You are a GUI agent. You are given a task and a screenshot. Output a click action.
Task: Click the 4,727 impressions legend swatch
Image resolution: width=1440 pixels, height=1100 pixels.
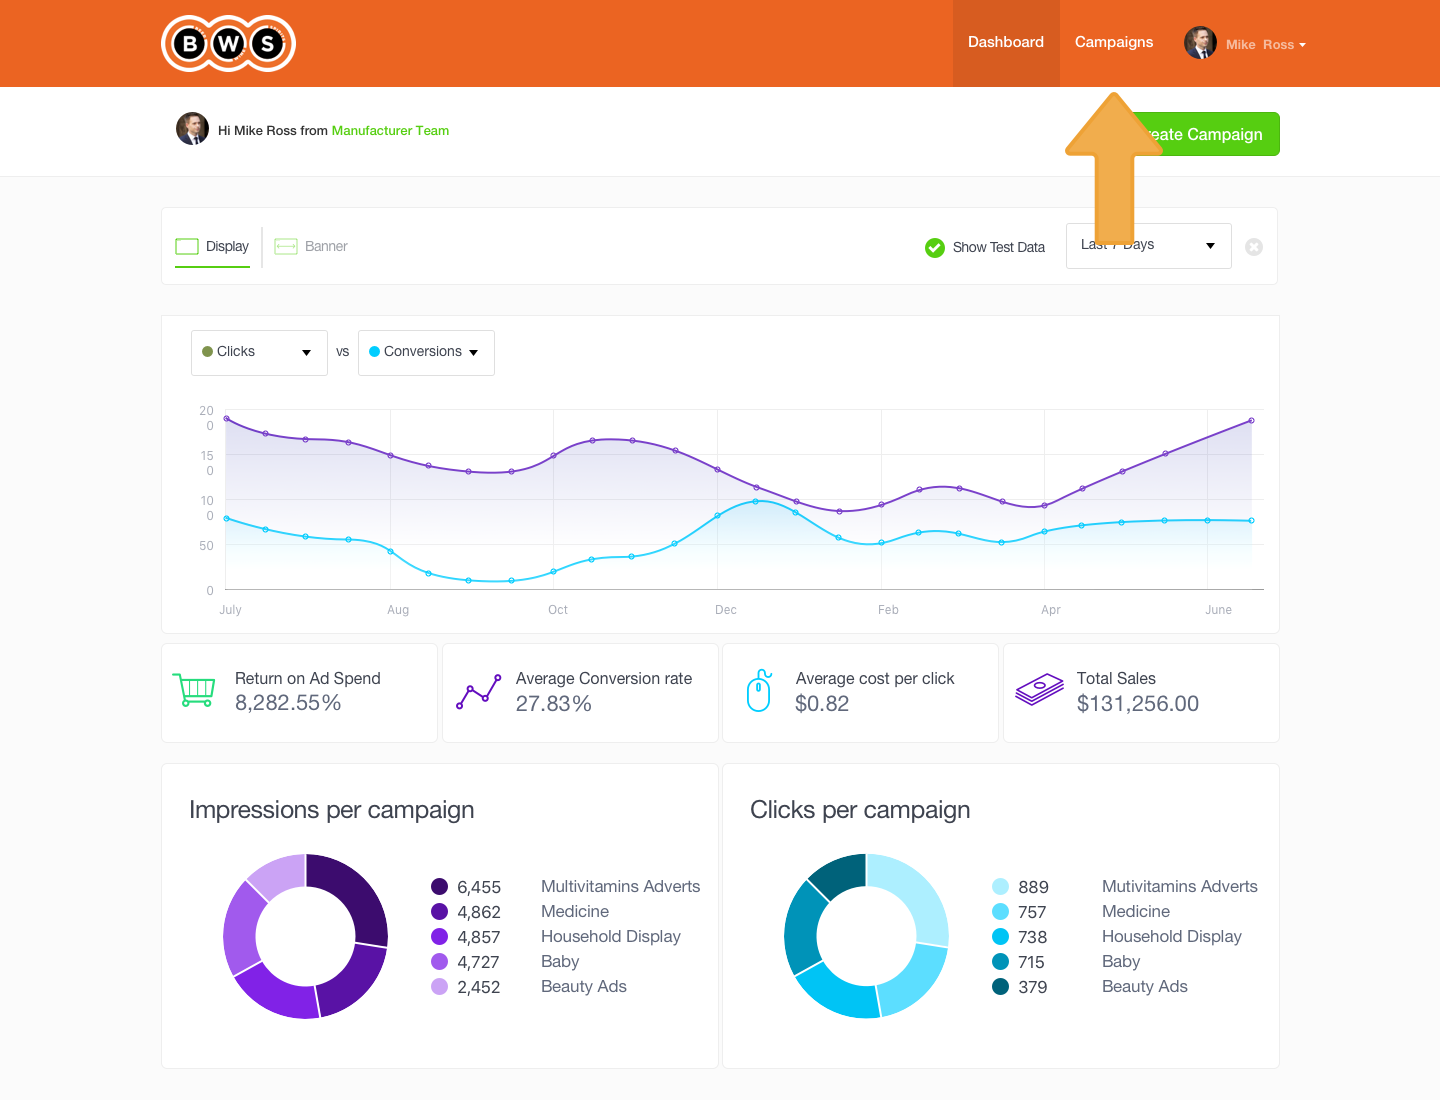[439, 961]
